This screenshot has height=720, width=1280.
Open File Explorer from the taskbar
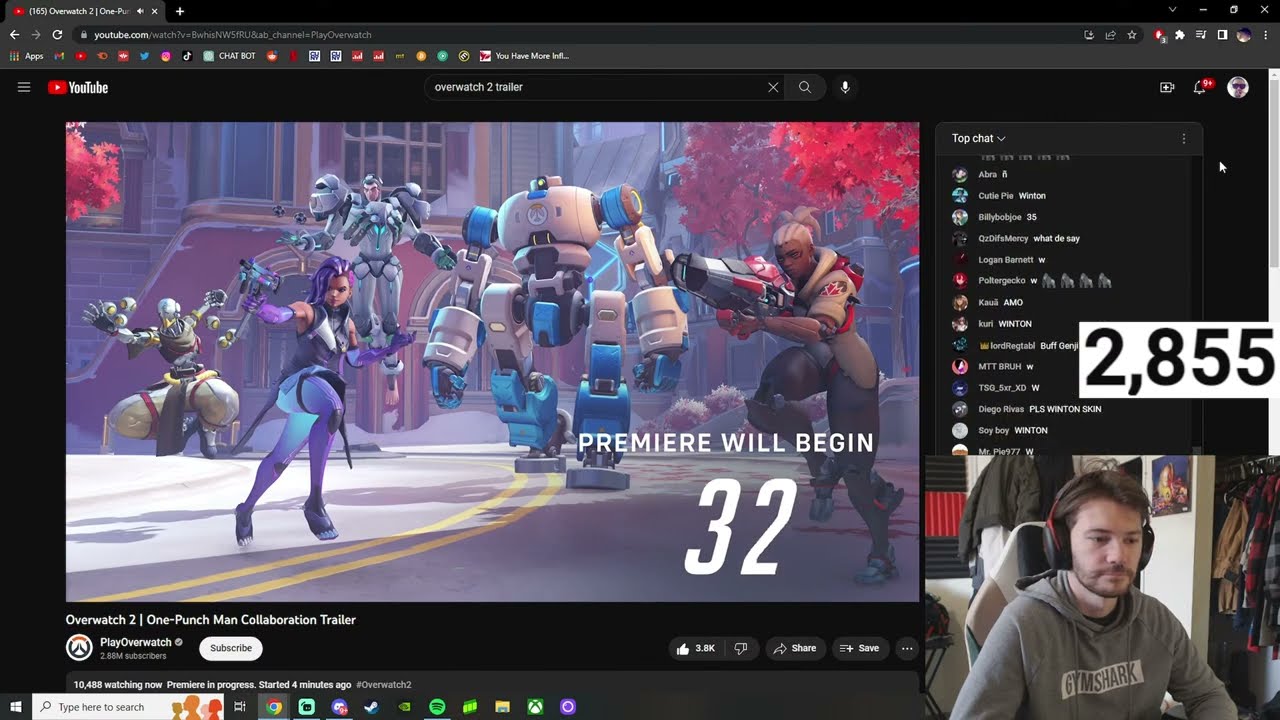(x=503, y=707)
